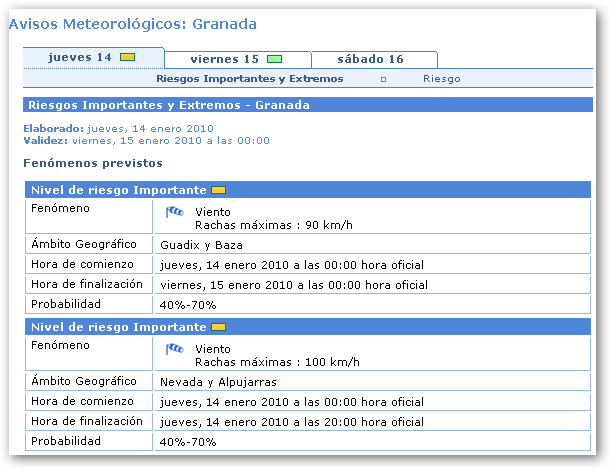This screenshot has width=610, height=469.
Task: Select the Guadix y Baza geographic area cell
Action: 202,245
